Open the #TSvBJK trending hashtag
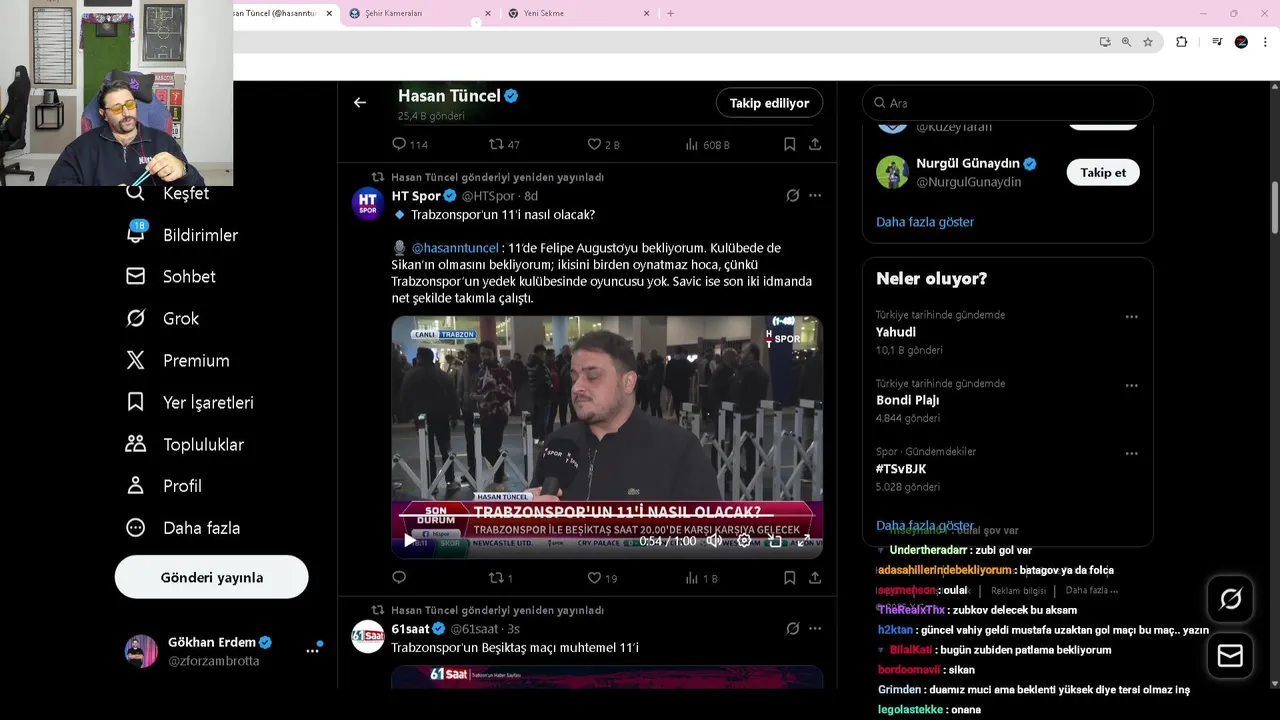 [901, 469]
